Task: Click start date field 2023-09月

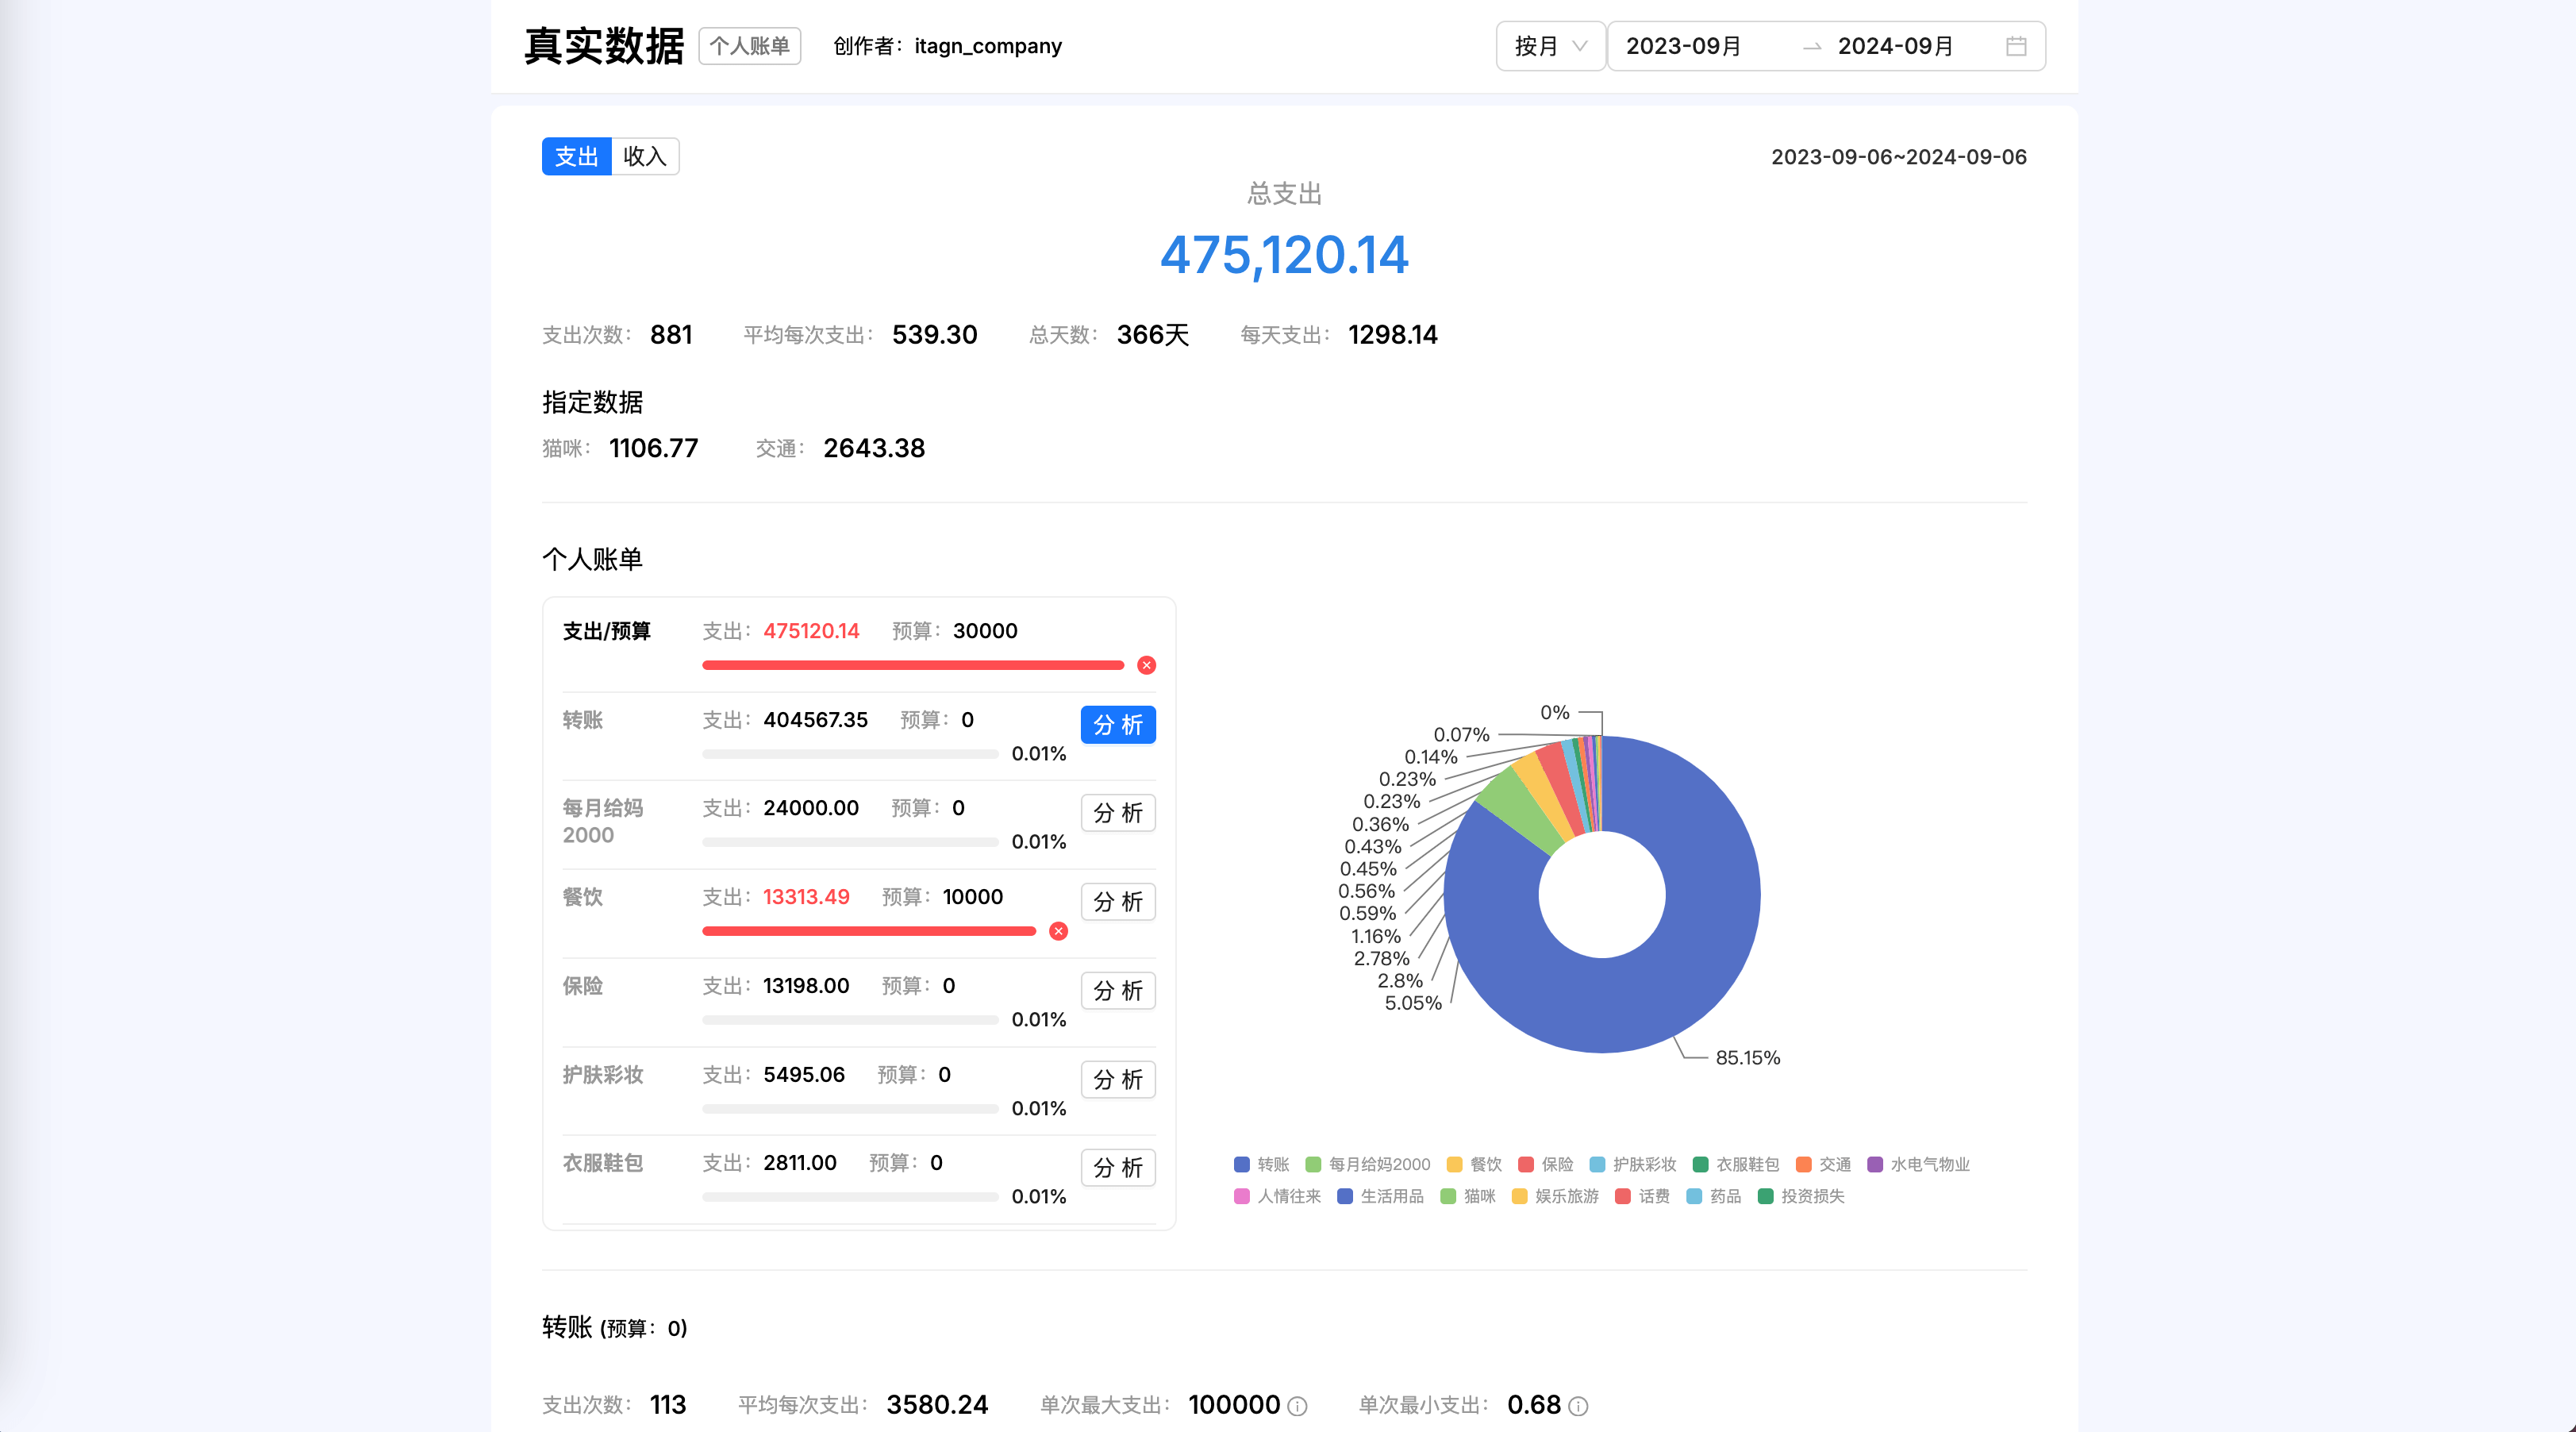Action: 1684,46
